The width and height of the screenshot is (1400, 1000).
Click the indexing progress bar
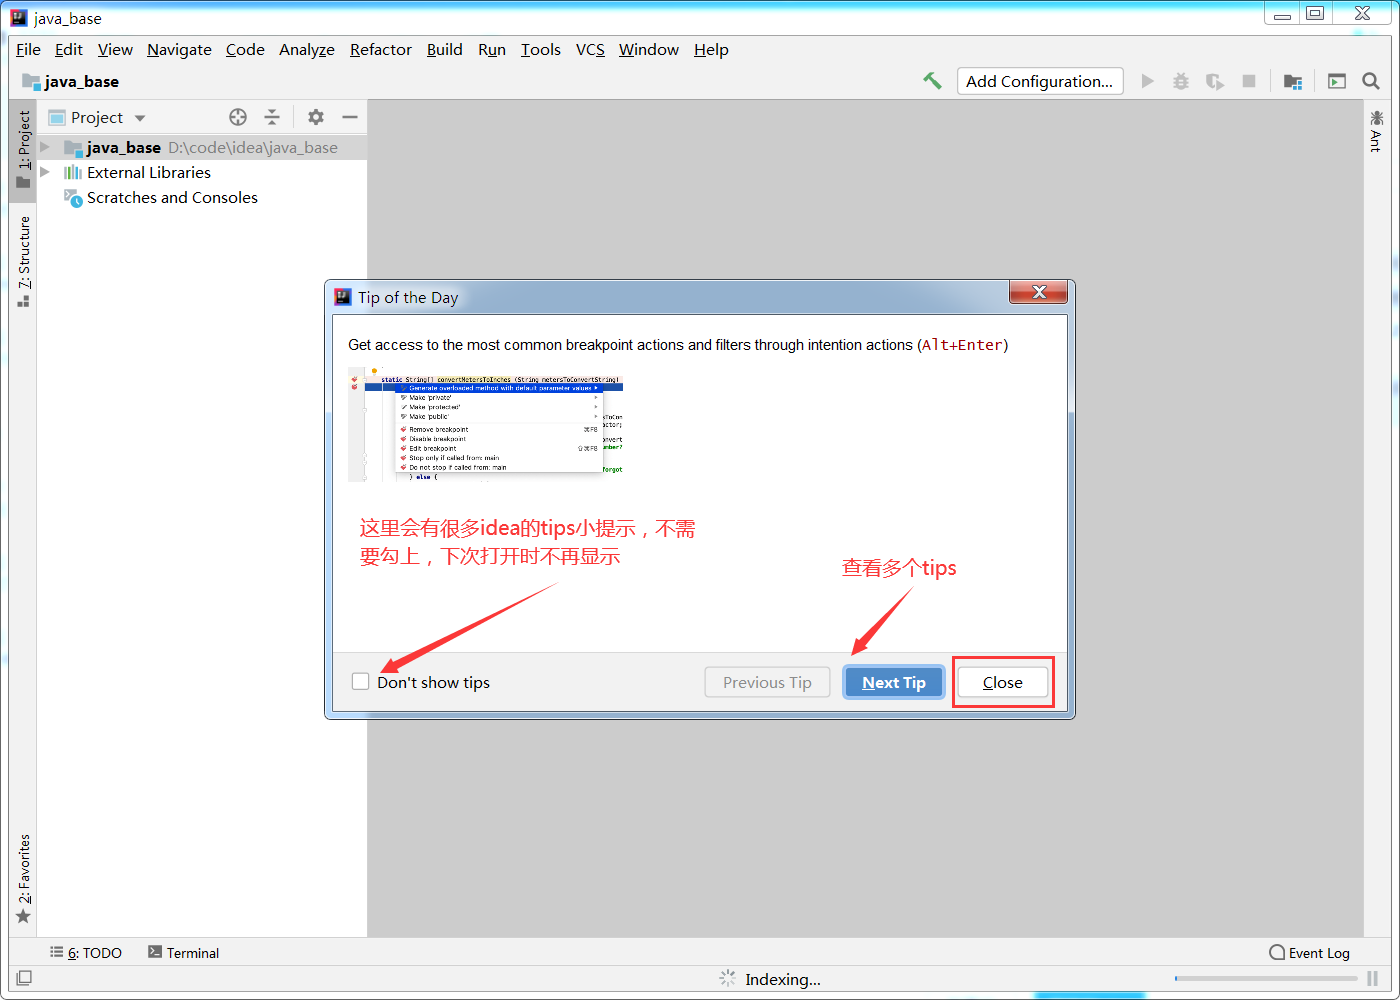pyautogui.click(x=1266, y=979)
